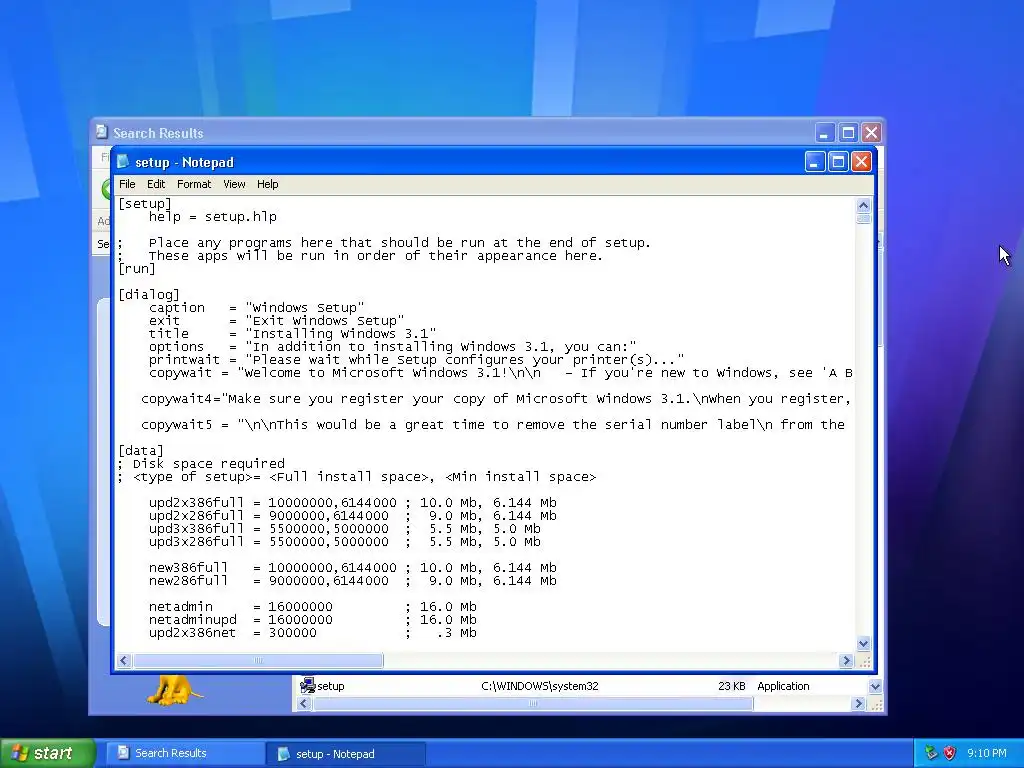Click the red security shield tray icon
1024x768 pixels.
950,753
